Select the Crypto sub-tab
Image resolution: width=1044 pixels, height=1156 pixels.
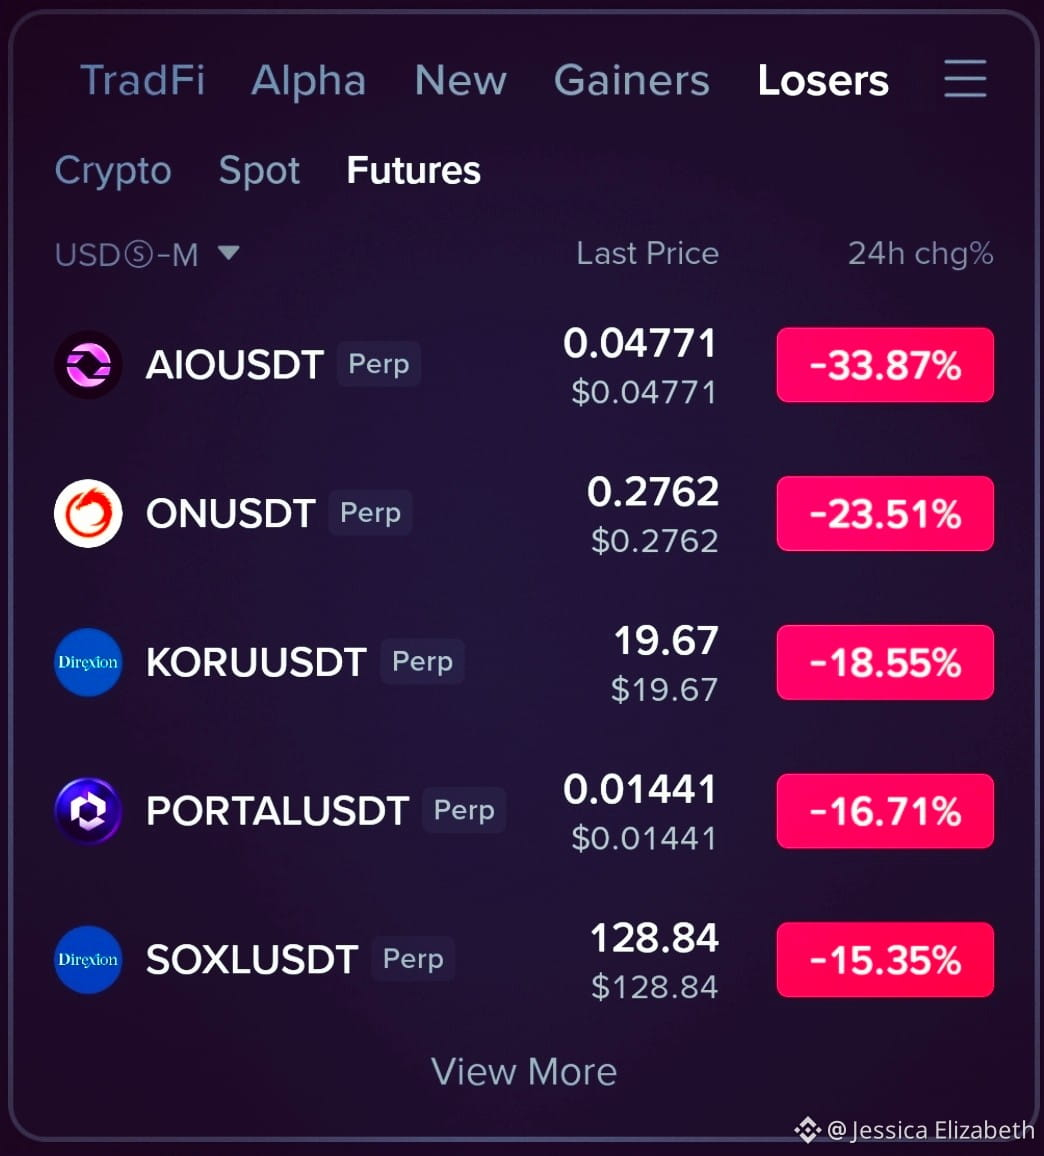113,172
